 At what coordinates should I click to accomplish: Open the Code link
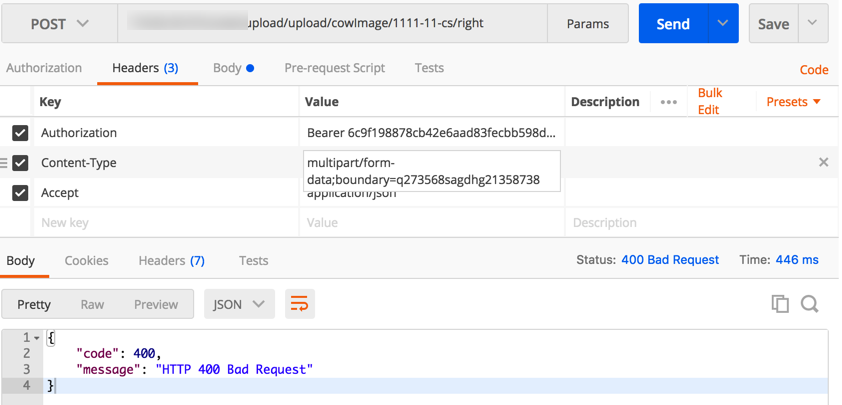click(814, 70)
